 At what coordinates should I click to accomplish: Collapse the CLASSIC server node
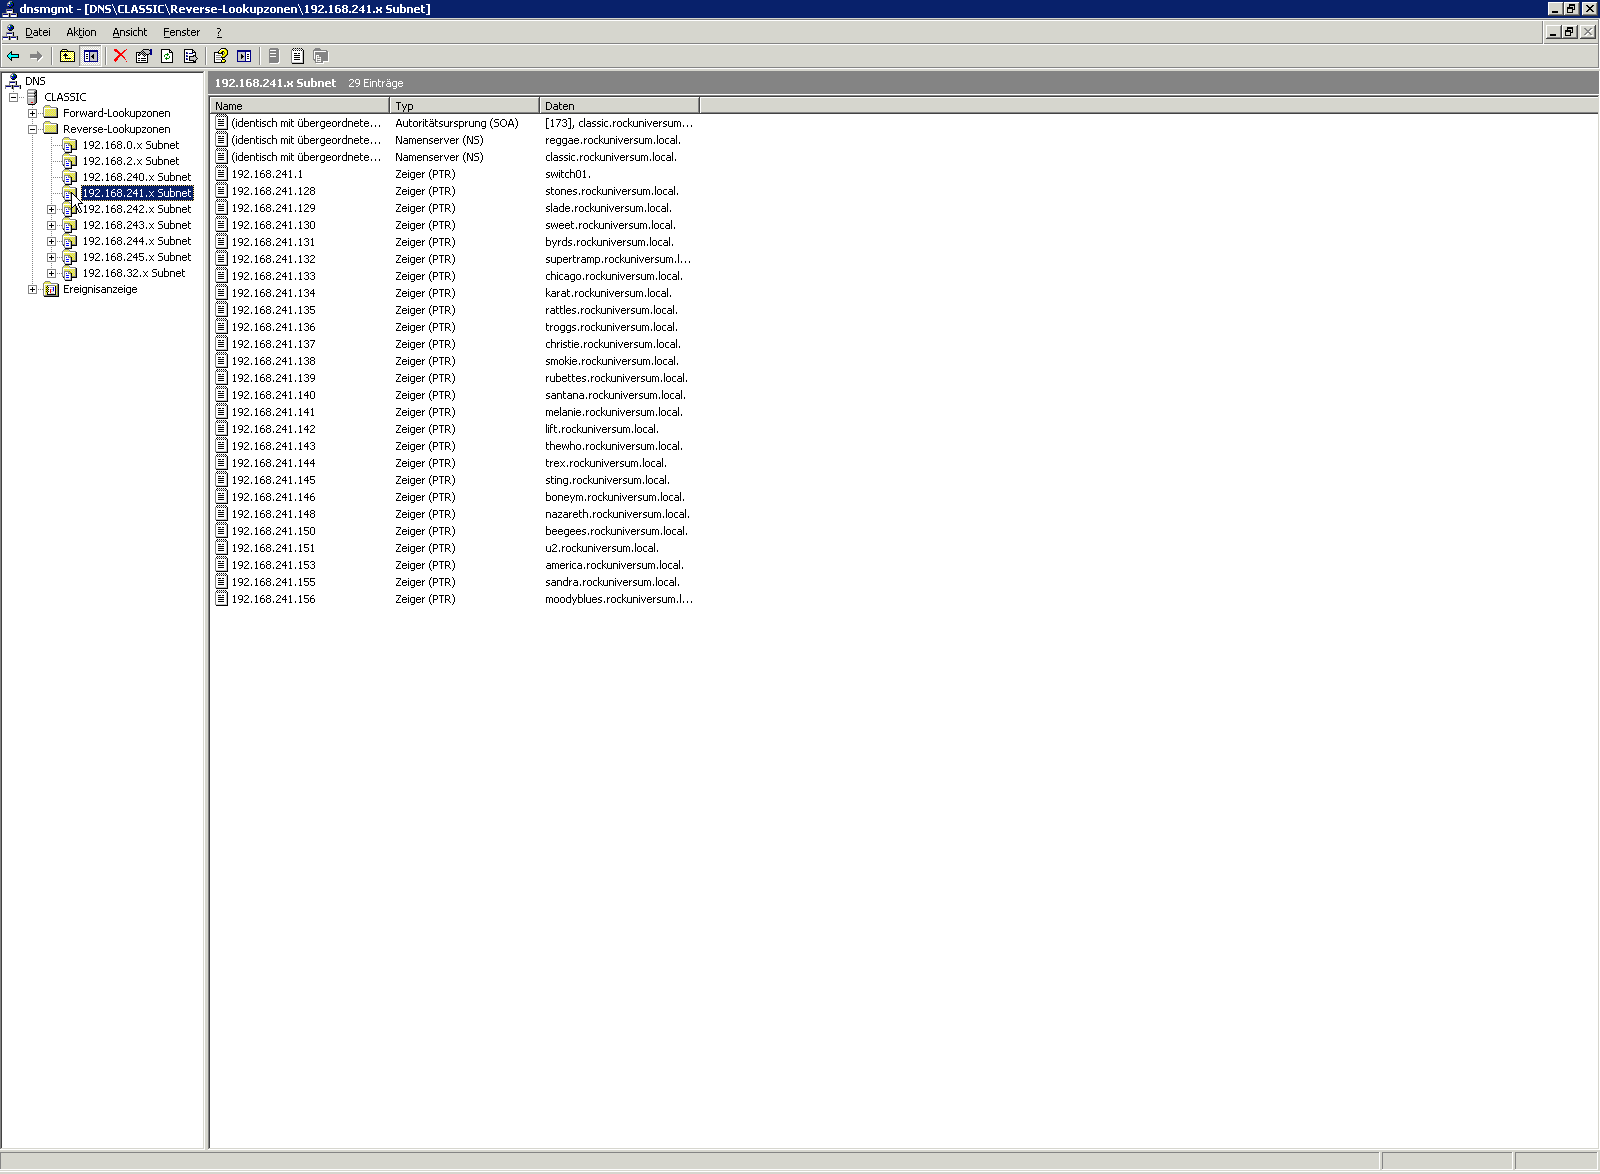14,97
